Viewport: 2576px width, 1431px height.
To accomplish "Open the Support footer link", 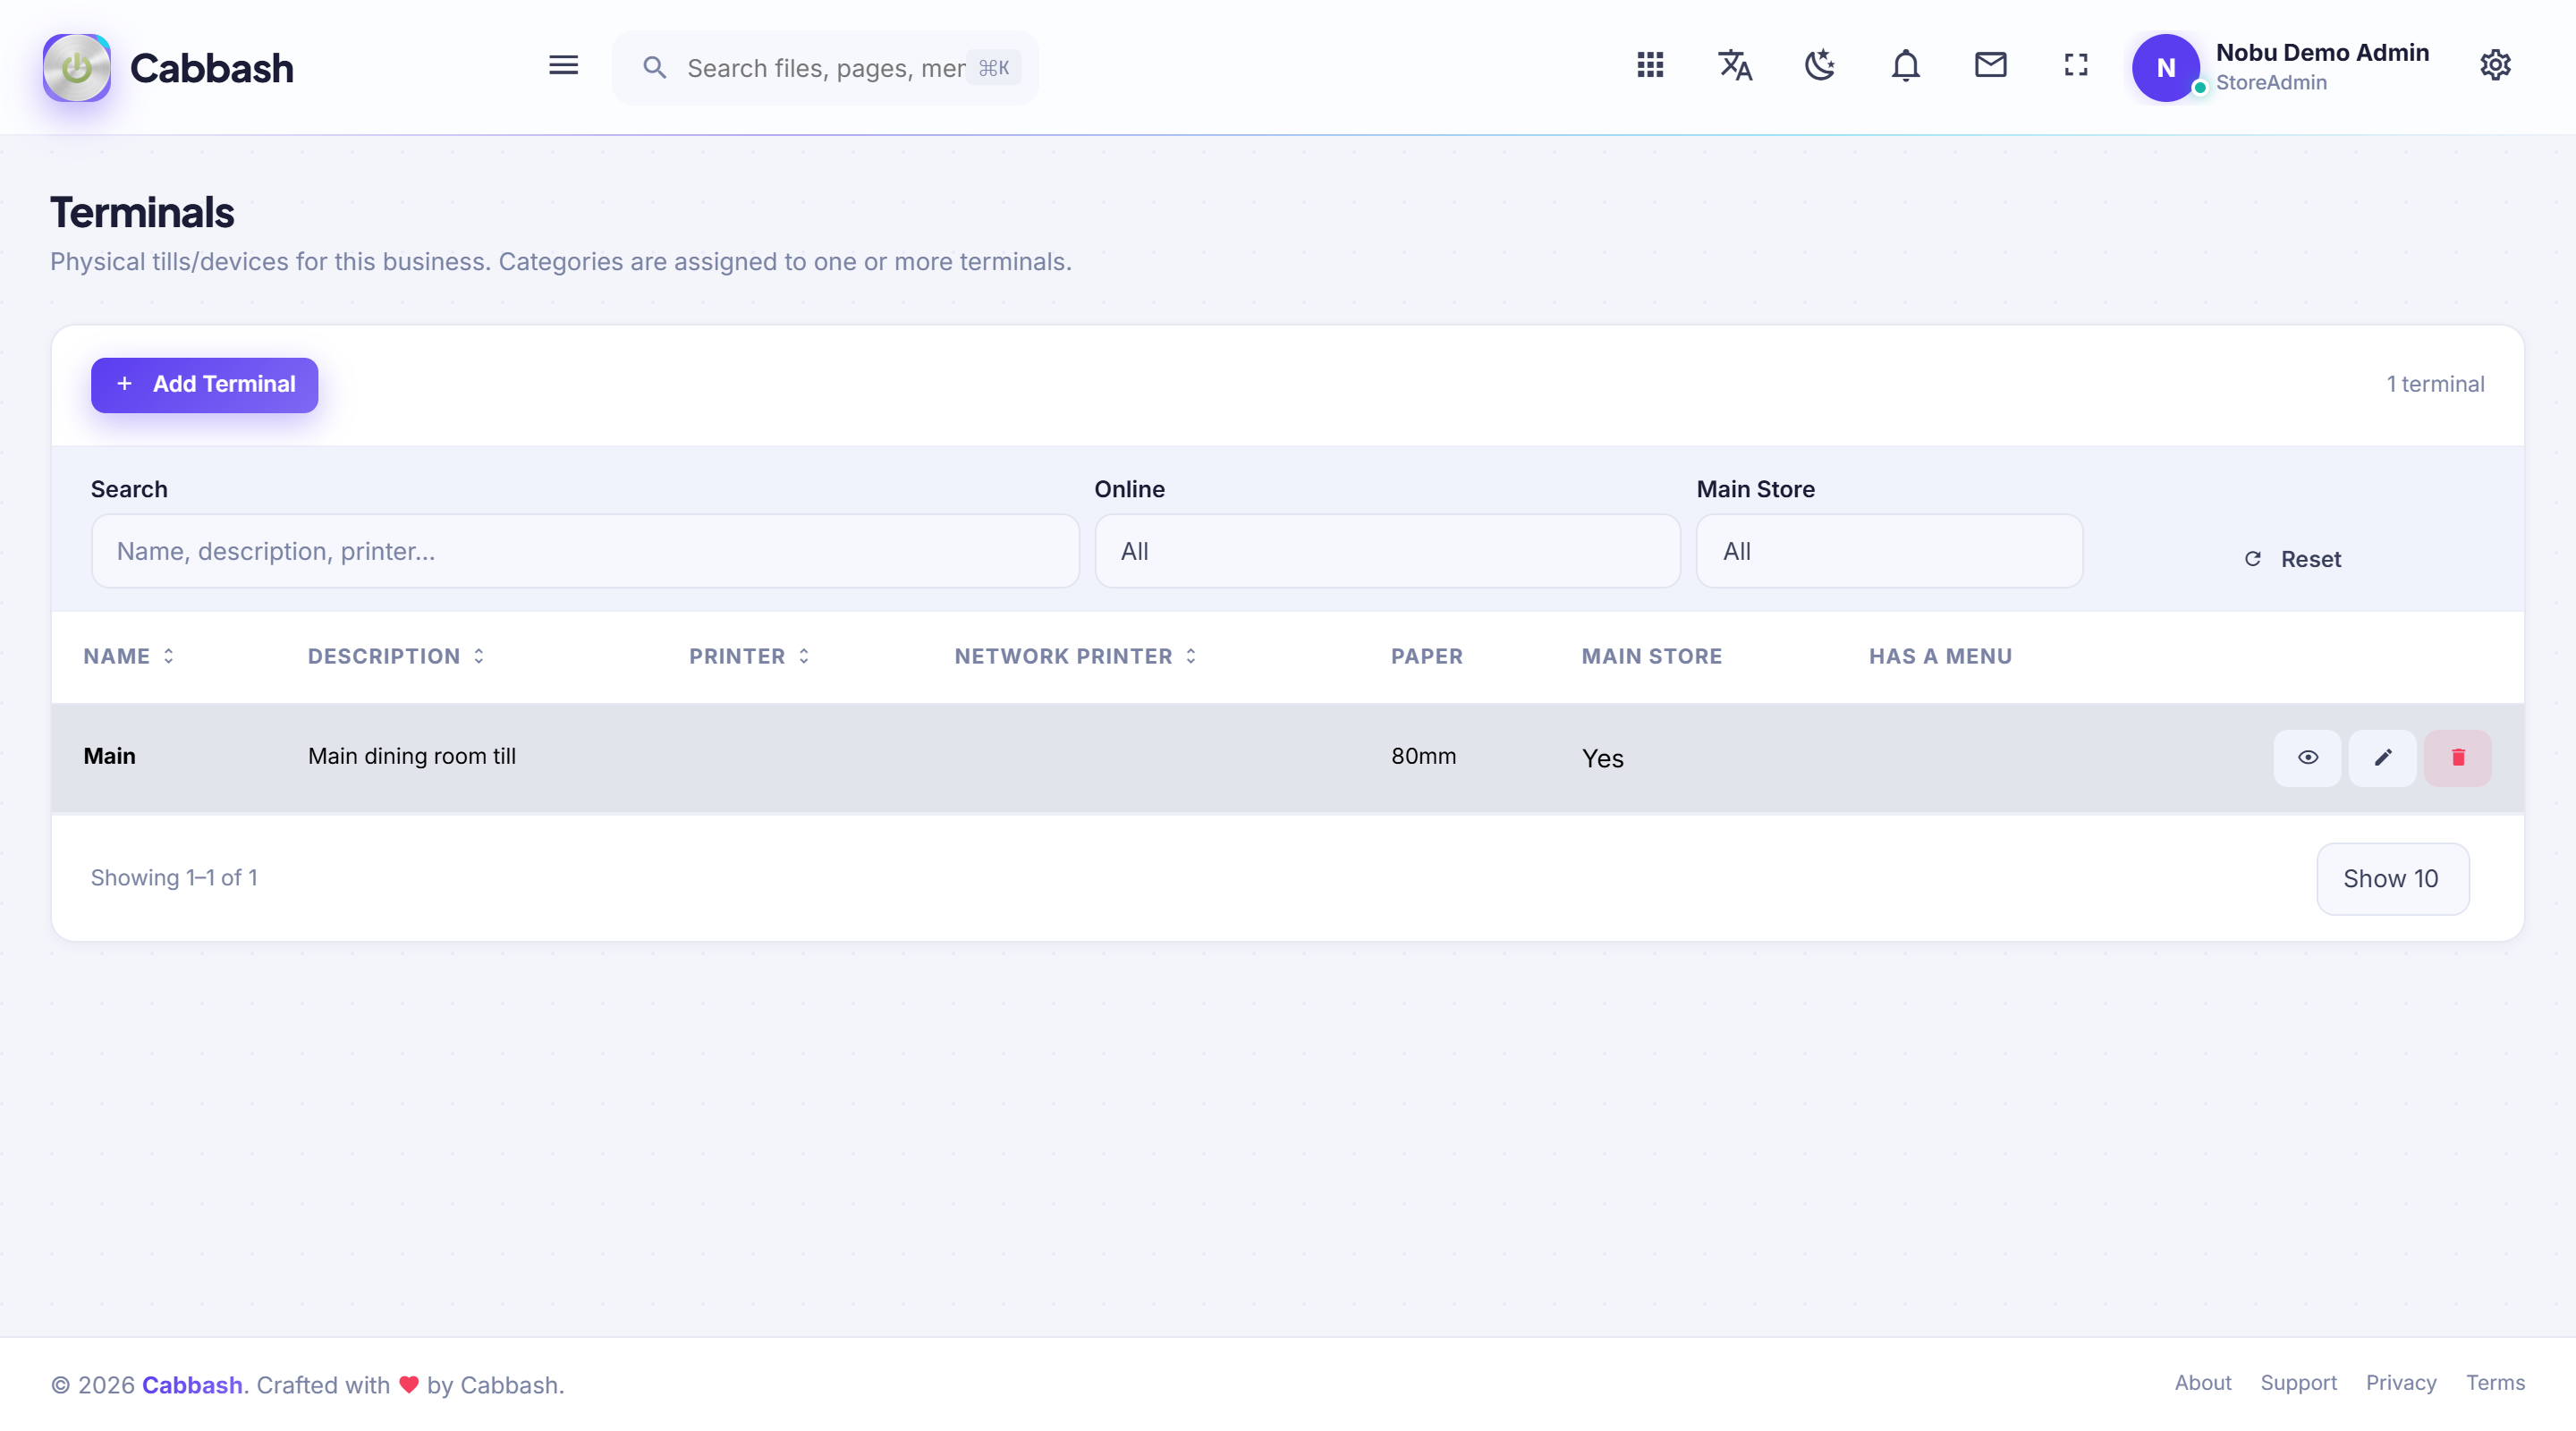I will (x=2298, y=1382).
